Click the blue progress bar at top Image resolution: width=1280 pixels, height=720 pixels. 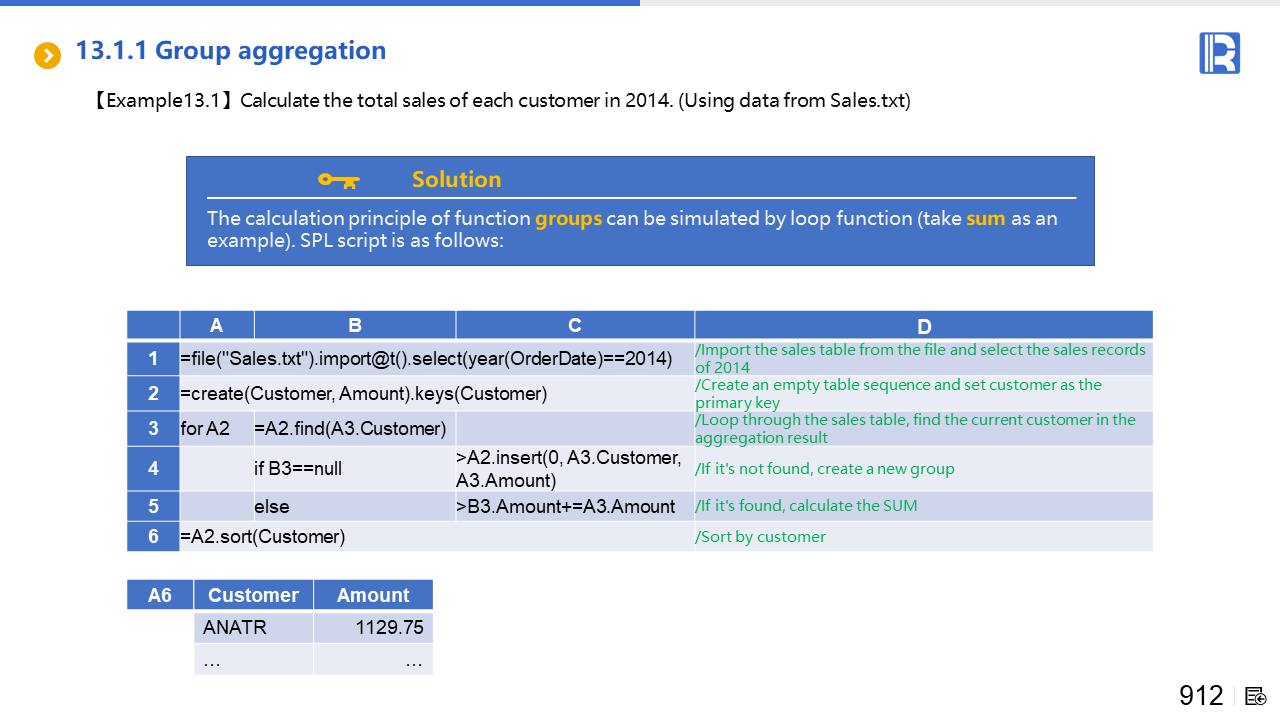pos(320,3)
